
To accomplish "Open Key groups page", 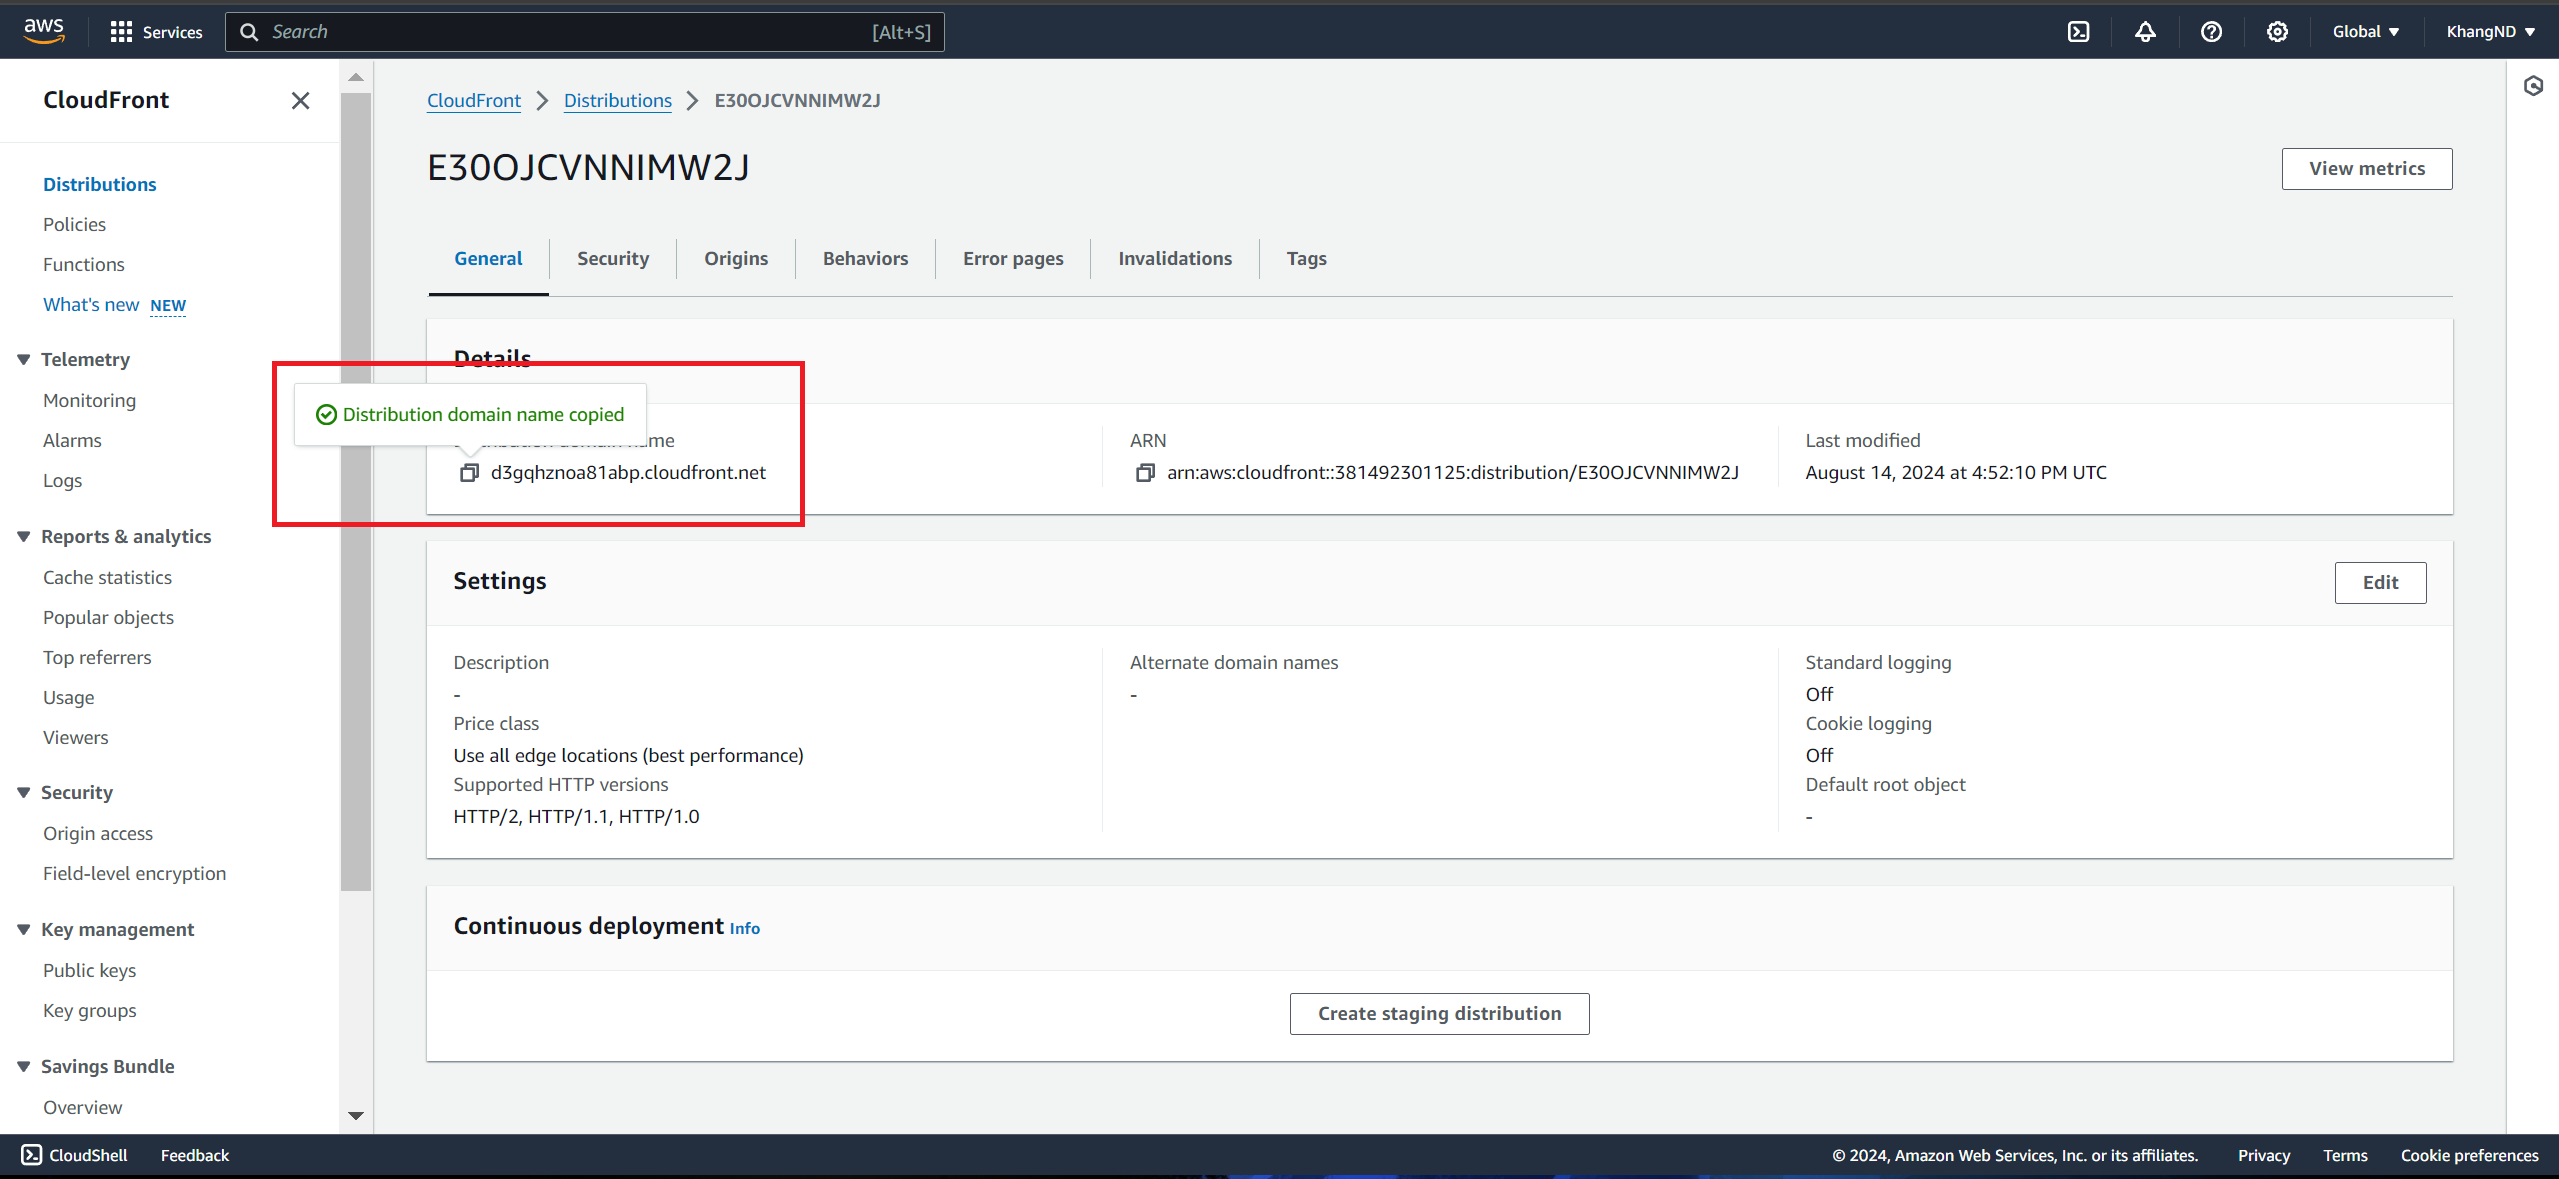I will (89, 1011).
